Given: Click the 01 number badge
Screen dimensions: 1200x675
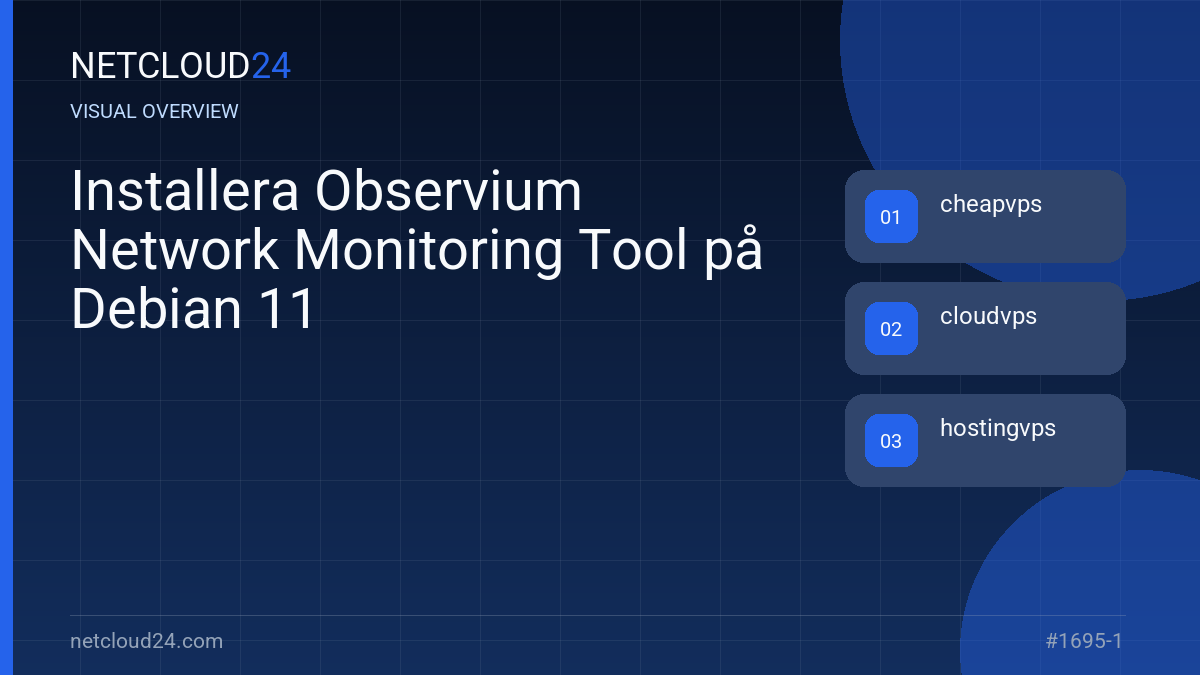Looking at the screenshot, I should 891,216.
